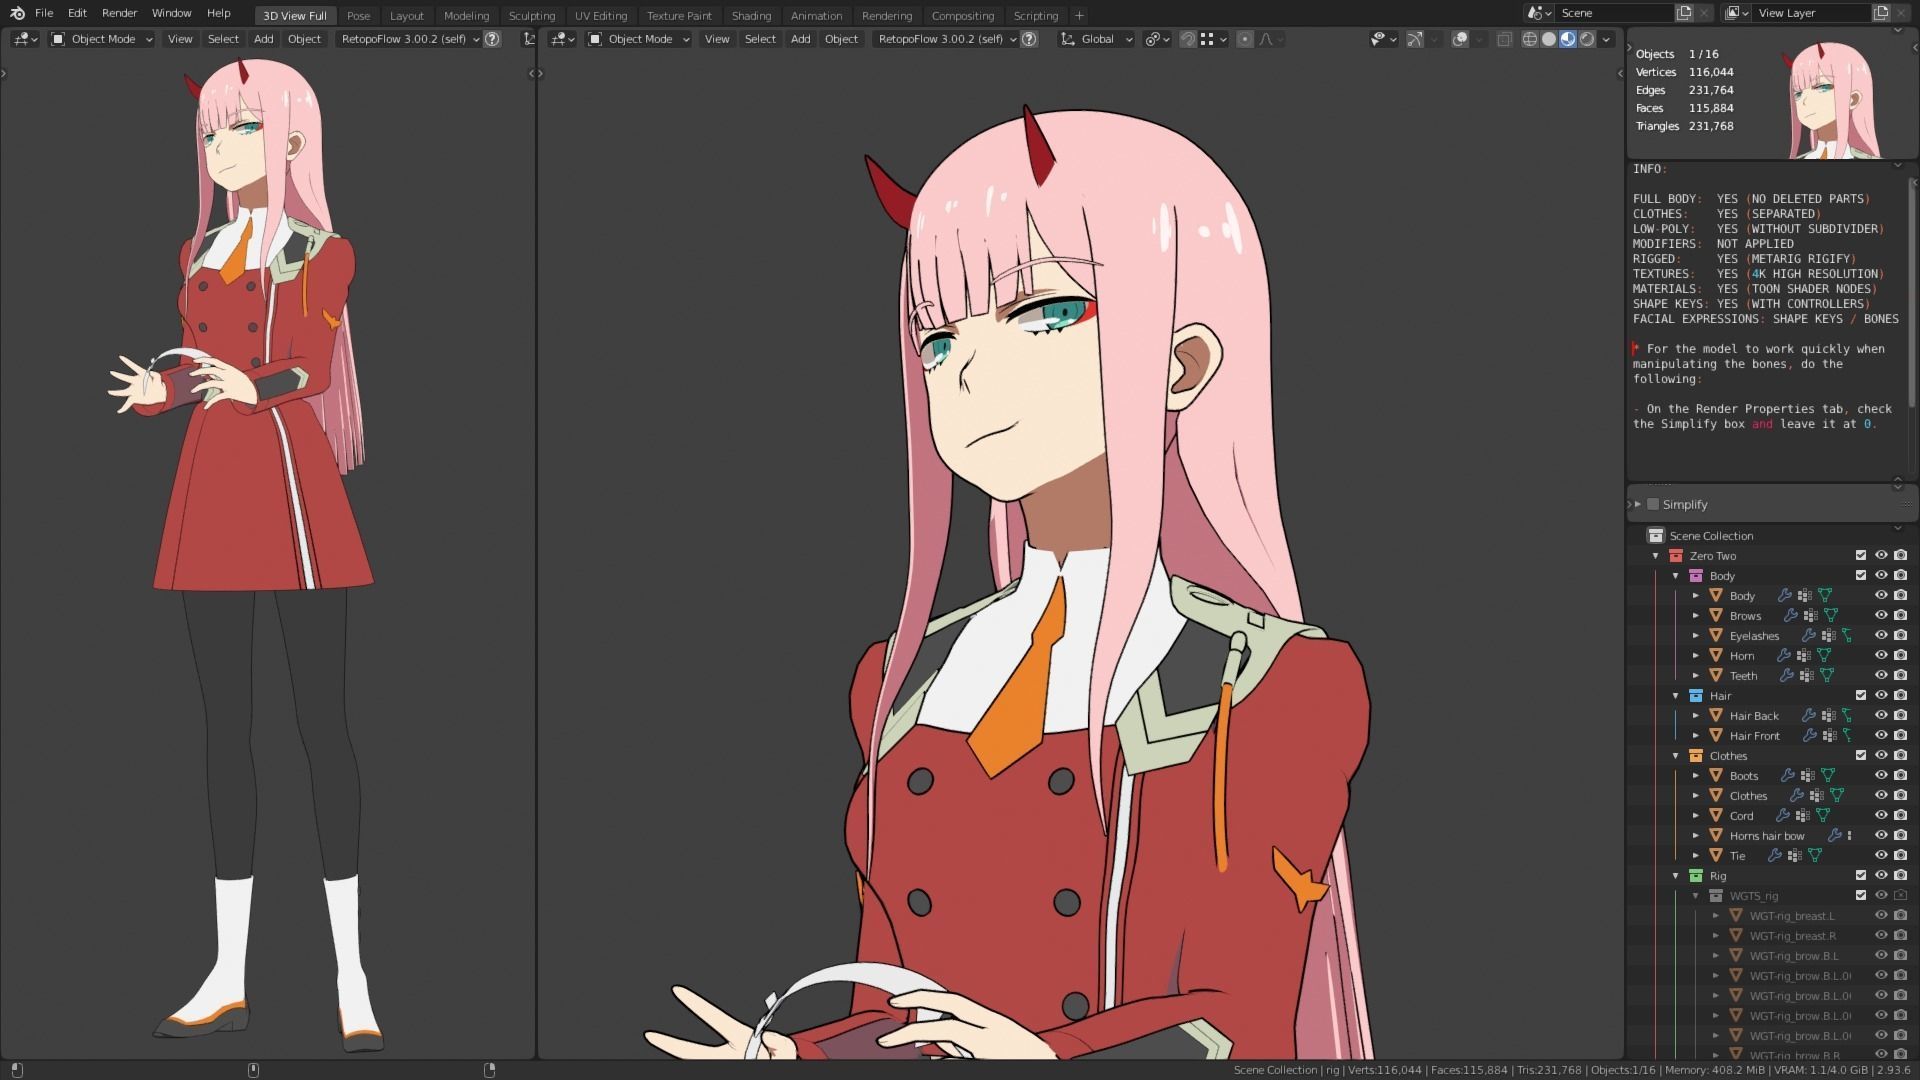Viewport: 1920px width, 1080px height.
Task: Switch to the Scripting workspace tab
Action: click(x=1035, y=15)
